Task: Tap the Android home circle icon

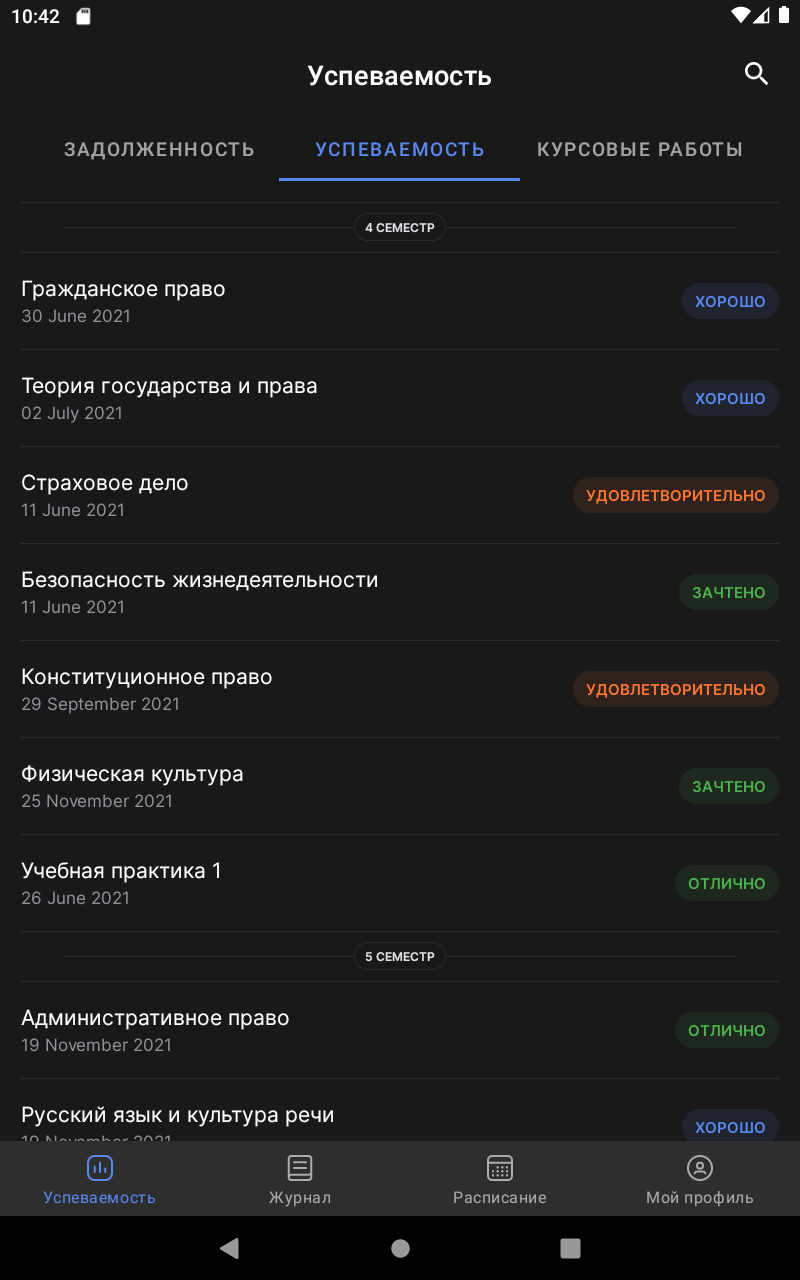Action: click(400, 1247)
